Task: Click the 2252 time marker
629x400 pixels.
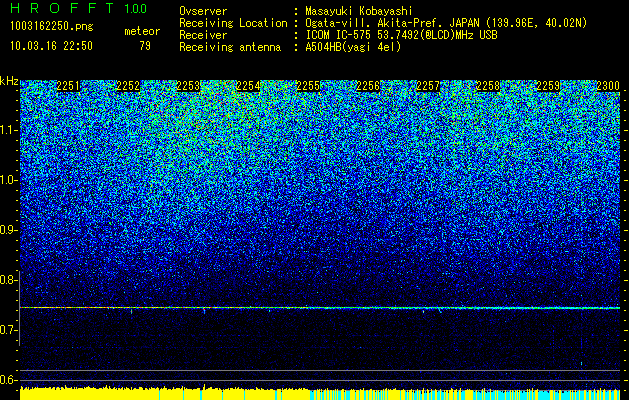Action: (x=128, y=86)
